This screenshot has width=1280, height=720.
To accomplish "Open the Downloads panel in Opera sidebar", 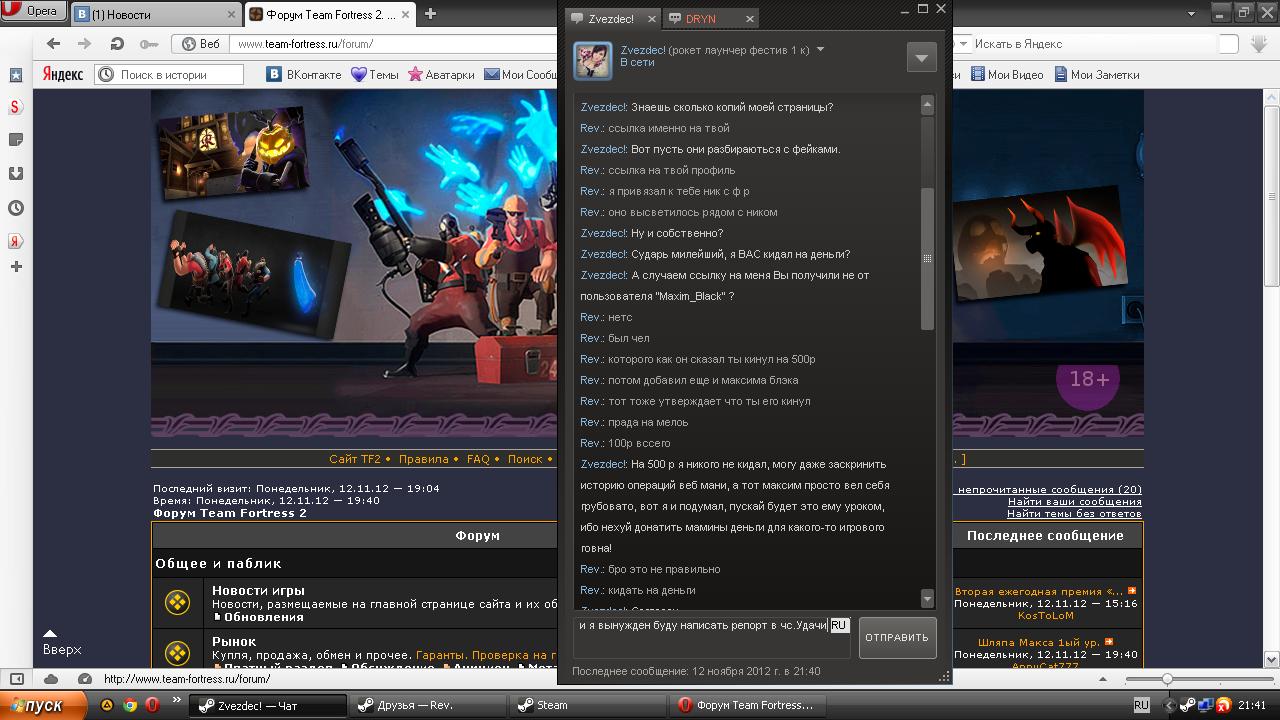I will click(16, 174).
